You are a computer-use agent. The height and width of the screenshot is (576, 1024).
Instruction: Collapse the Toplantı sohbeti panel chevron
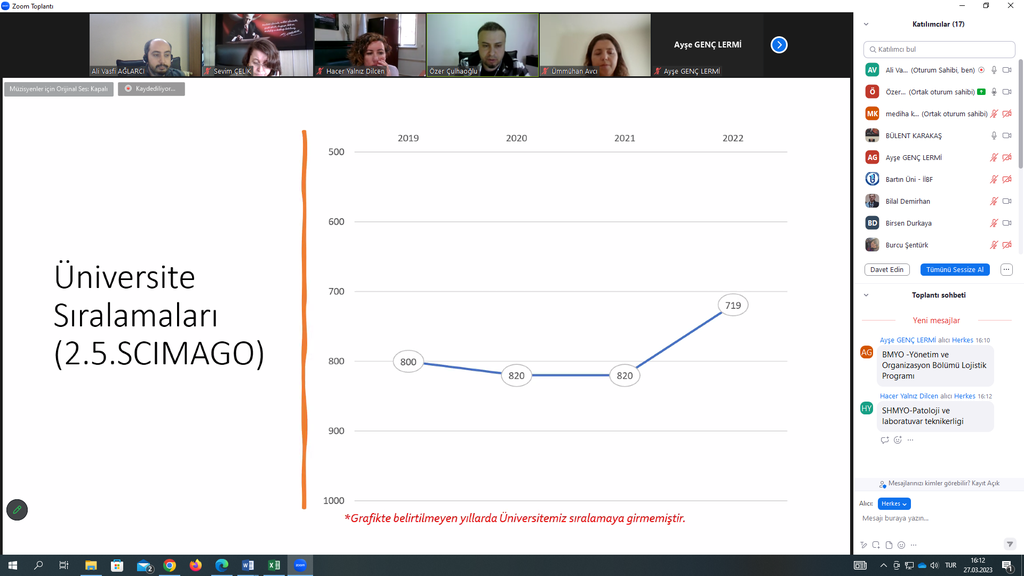[x=866, y=295]
